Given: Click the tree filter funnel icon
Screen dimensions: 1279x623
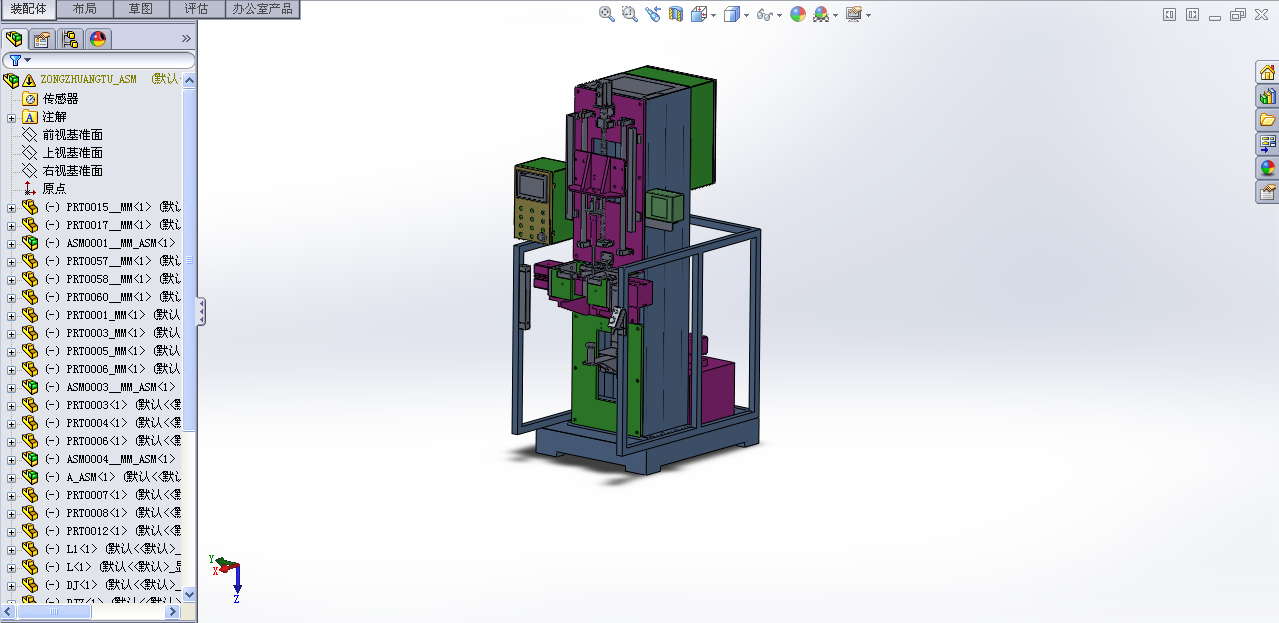Looking at the screenshot, I should click(15, 60).
